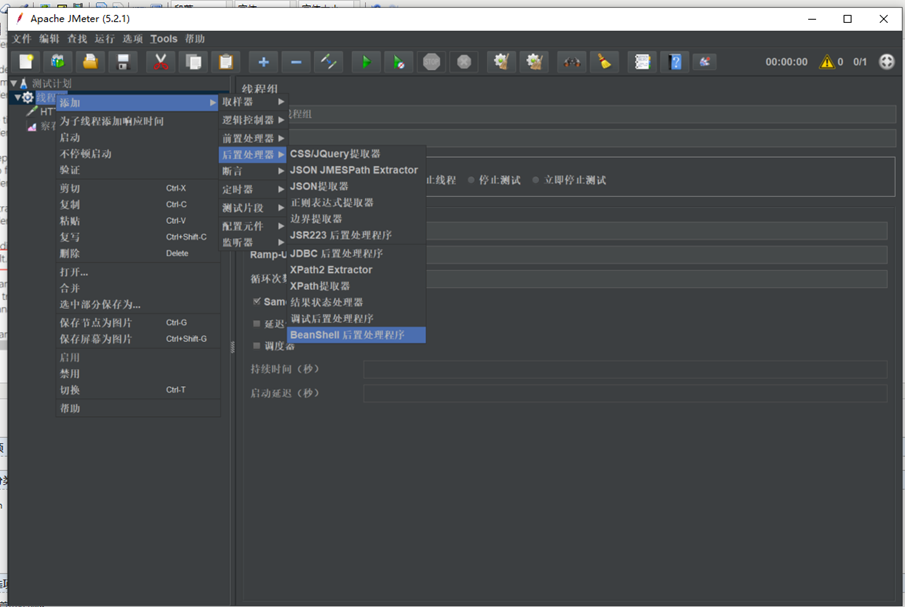Select the 停止测试 radio button
The height and width of the screenshot is (607, 905).
coord(472,180)
